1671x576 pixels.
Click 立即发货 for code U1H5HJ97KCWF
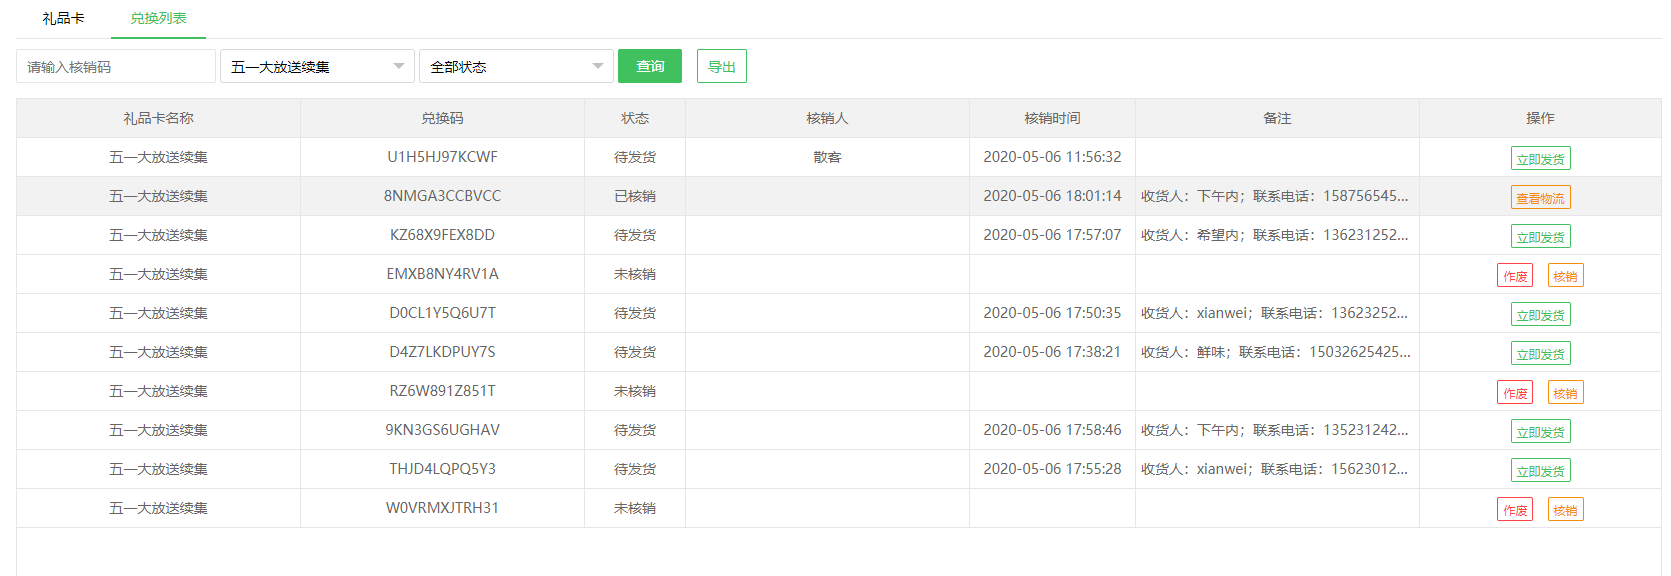point(1540,159)
